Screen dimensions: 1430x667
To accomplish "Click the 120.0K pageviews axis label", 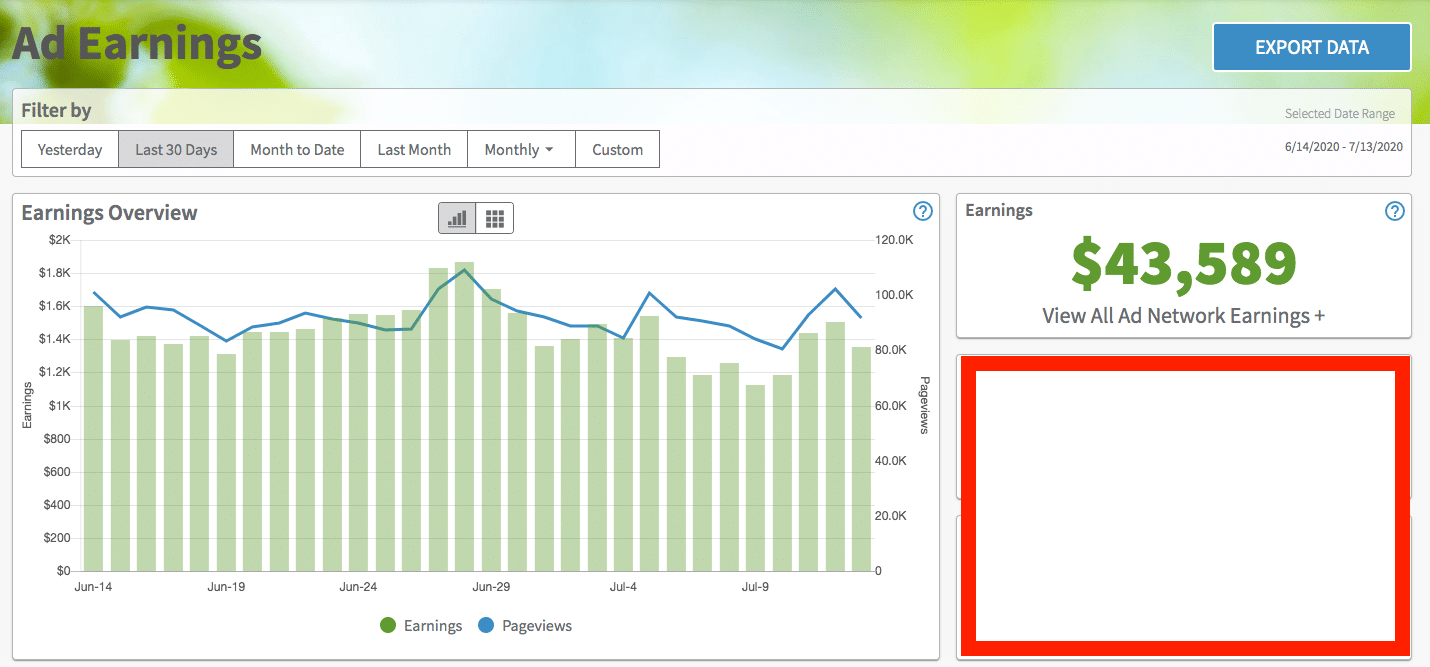I will tap(895, 240).
